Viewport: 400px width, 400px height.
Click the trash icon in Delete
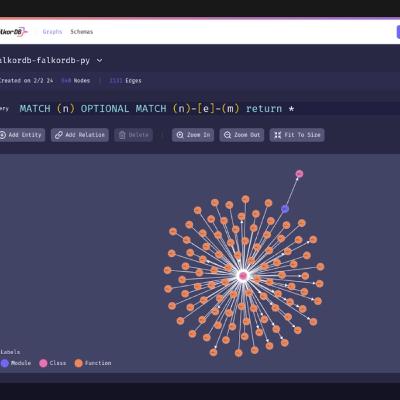(122, 135)
